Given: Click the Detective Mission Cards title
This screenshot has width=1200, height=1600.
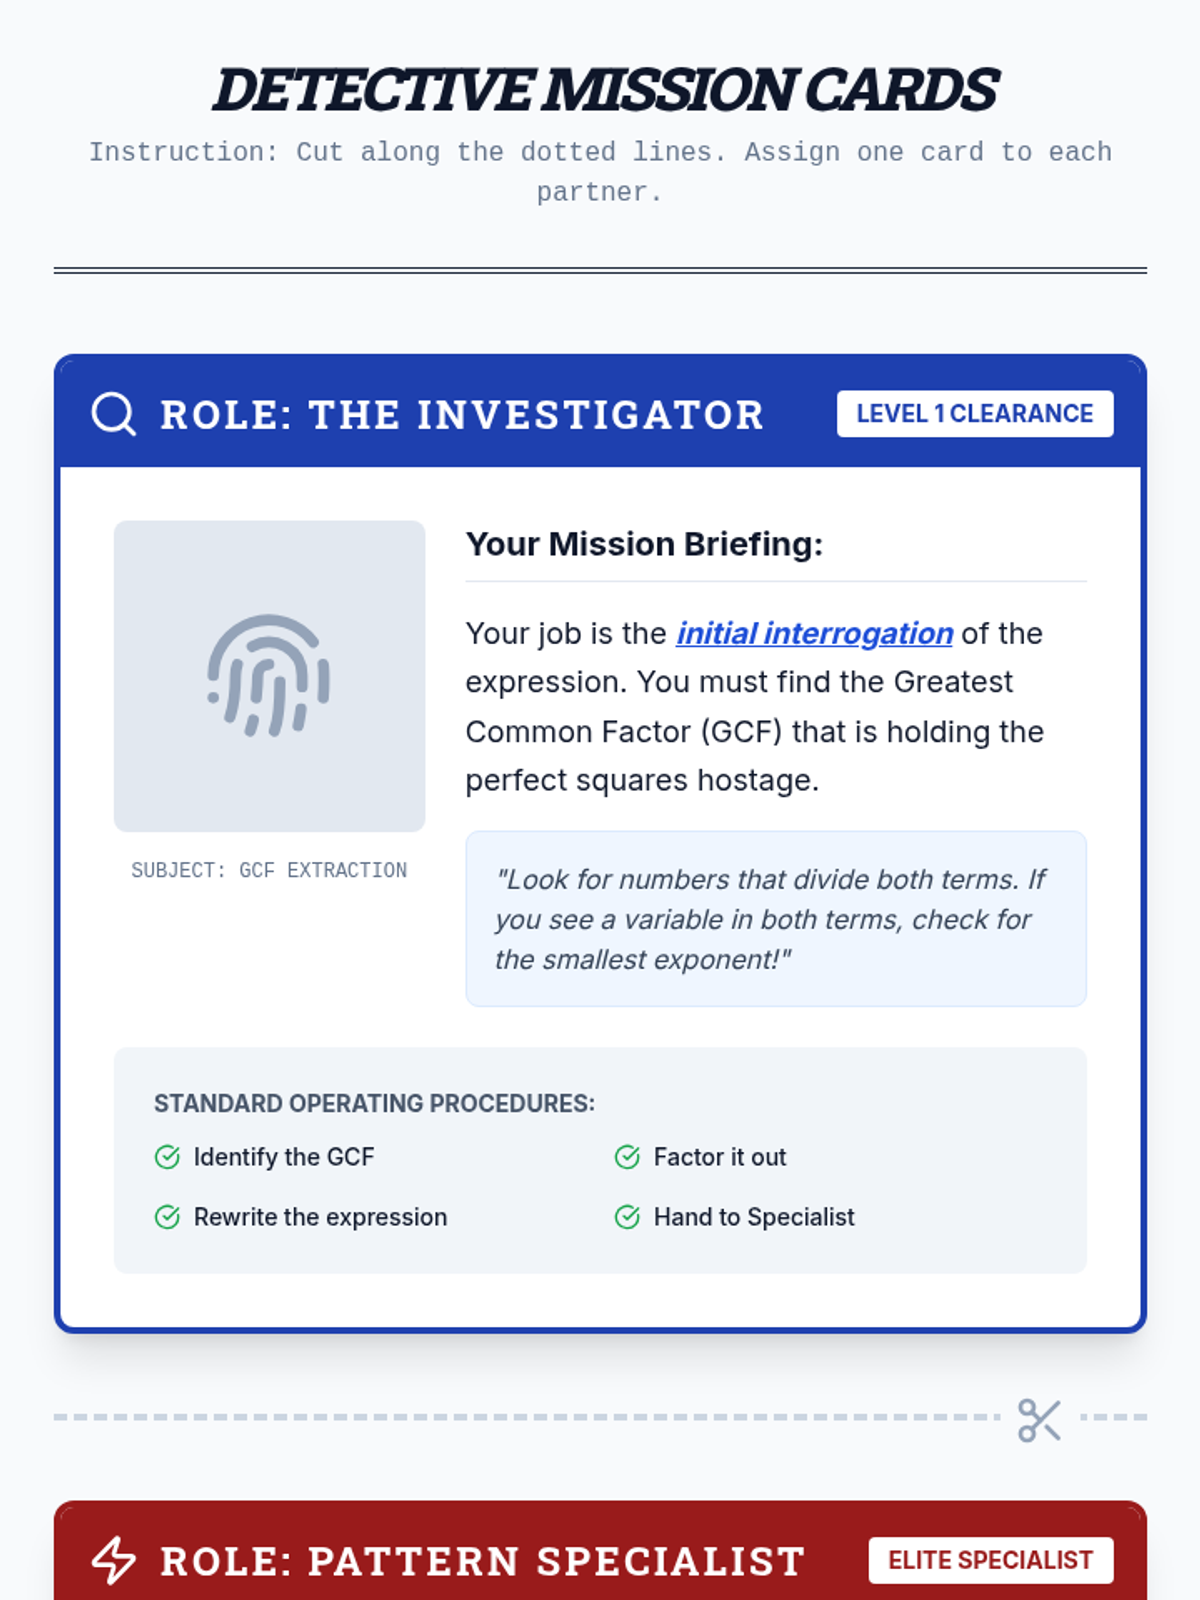Looking at the screenshot, I should [604, 90].
